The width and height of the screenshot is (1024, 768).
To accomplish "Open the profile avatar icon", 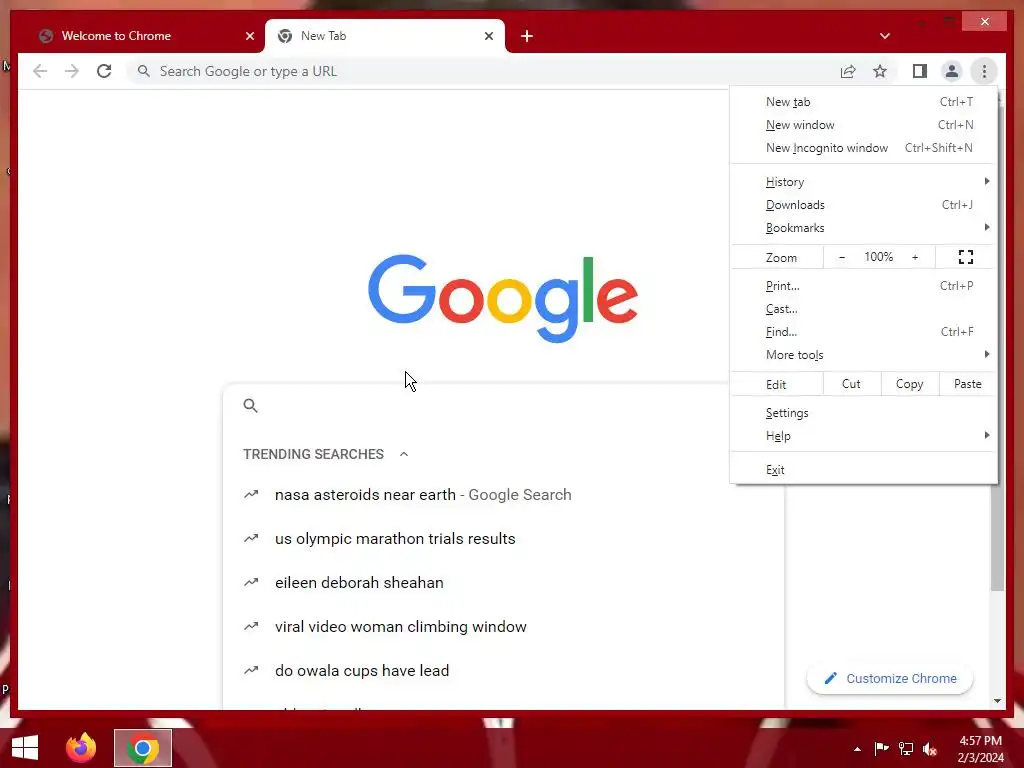I will (x=952, y=71).
